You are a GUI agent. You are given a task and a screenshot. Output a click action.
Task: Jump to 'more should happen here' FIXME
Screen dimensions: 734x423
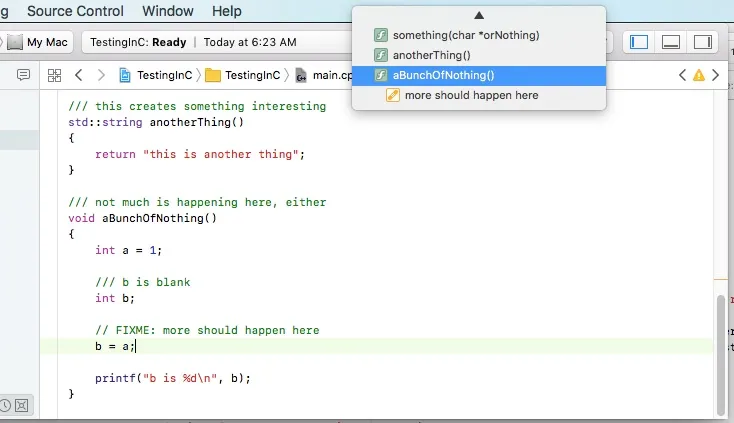[479, 95]
